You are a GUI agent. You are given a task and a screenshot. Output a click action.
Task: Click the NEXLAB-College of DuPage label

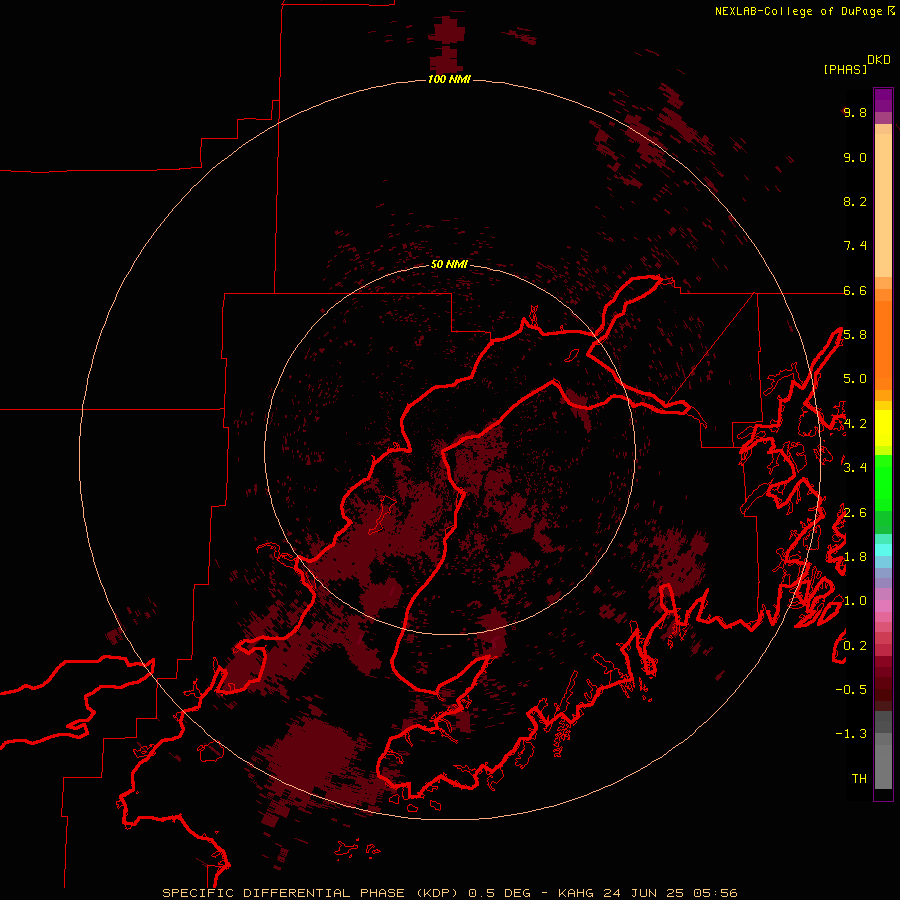point(804,11)
